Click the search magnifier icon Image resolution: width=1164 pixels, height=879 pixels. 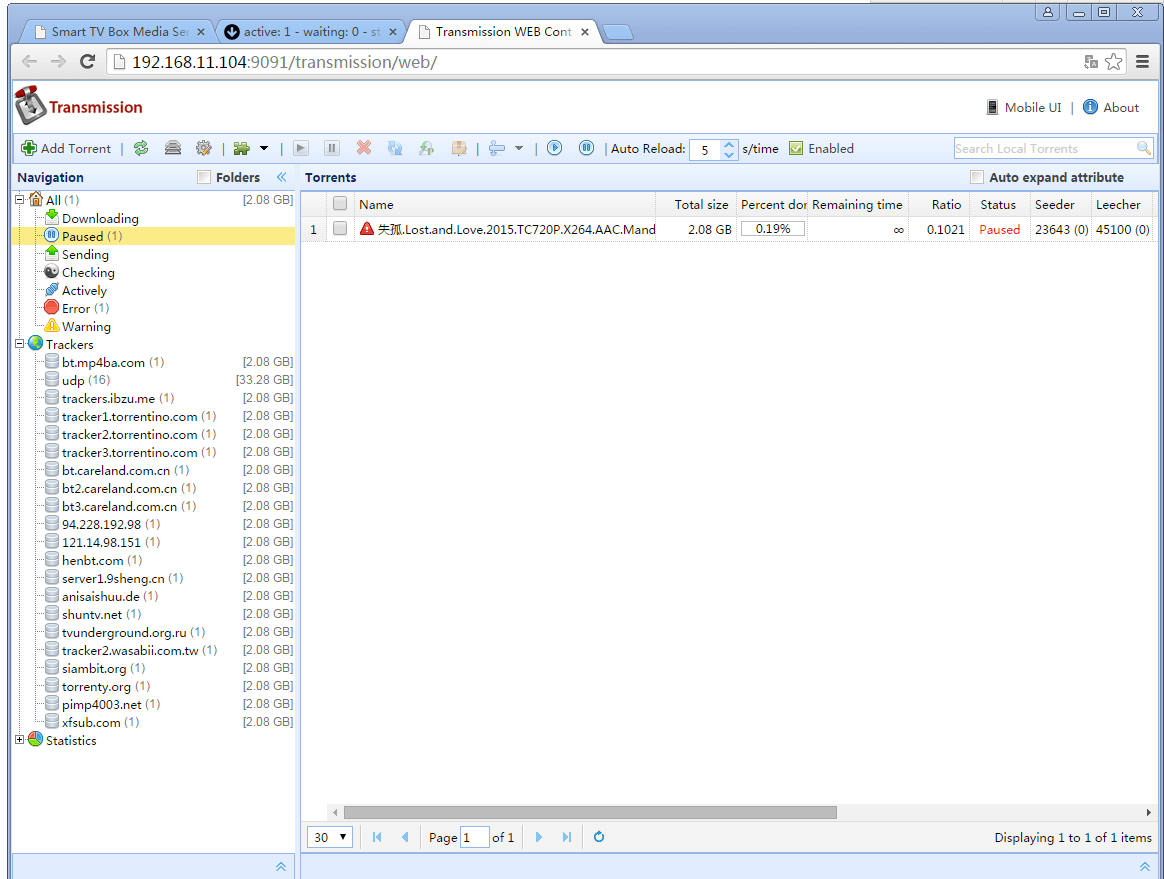coord(1144,148)
